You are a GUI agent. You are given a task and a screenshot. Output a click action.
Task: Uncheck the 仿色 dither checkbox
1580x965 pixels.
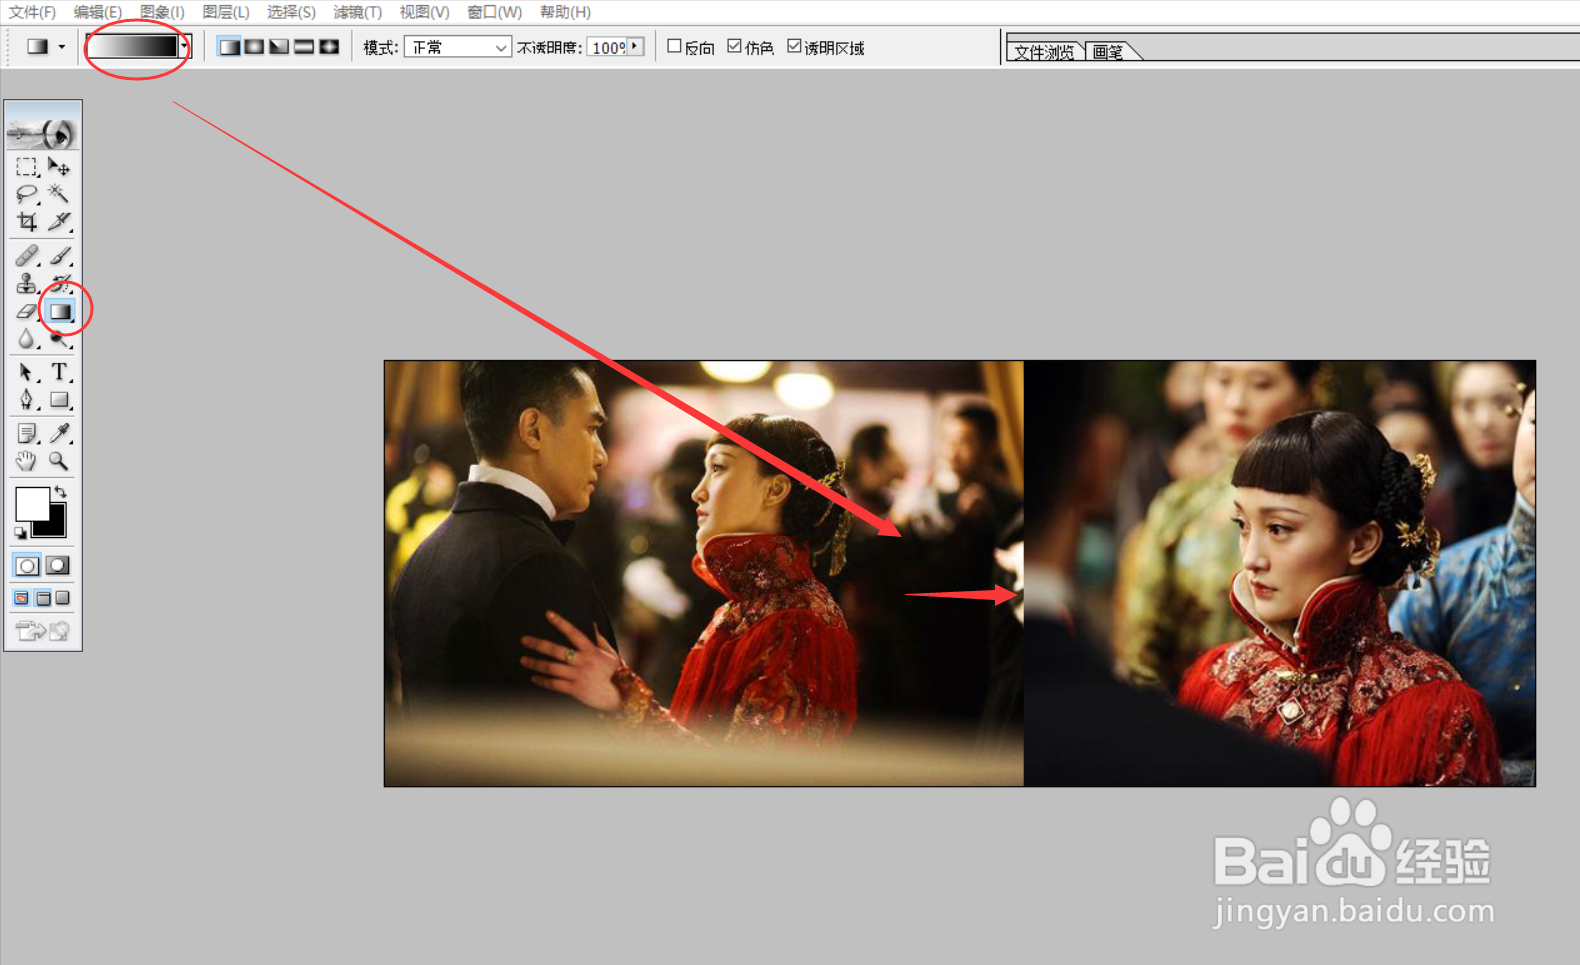tap(734, 46)
